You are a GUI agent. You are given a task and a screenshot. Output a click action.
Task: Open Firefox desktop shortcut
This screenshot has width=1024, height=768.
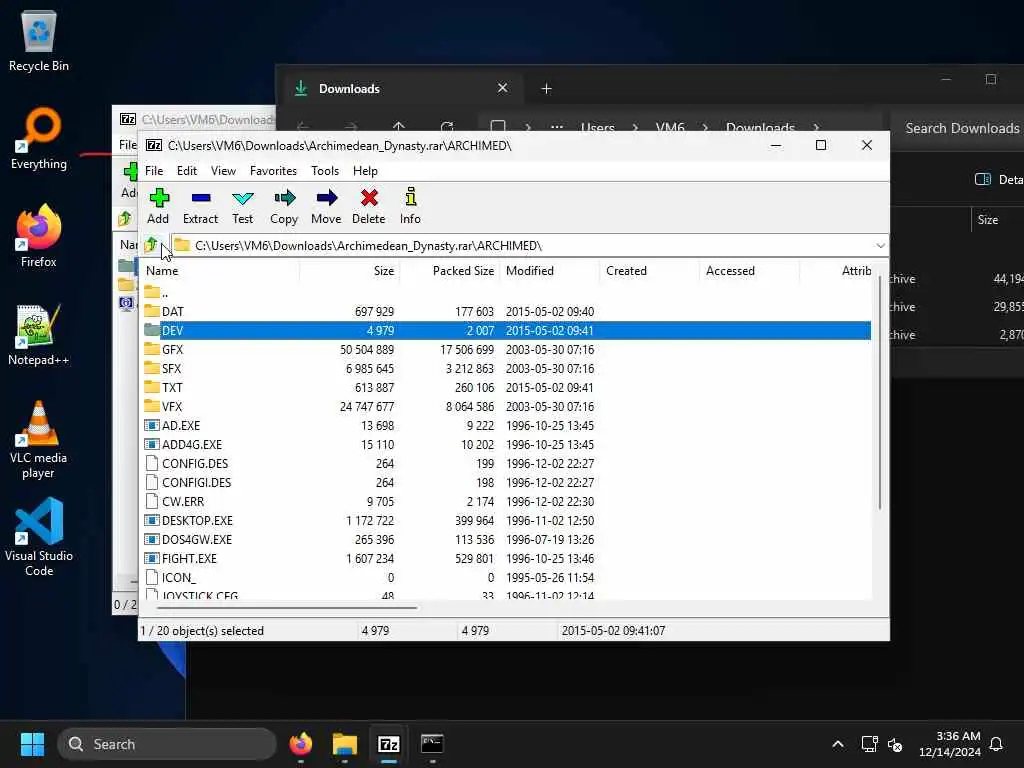pyautogui.click(x=39, y=236)
